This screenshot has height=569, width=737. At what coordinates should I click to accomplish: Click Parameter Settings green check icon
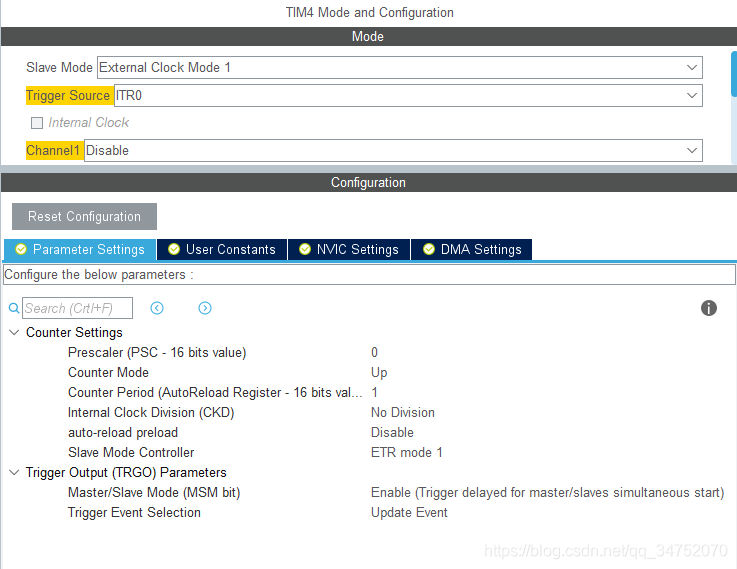(21, 249)
